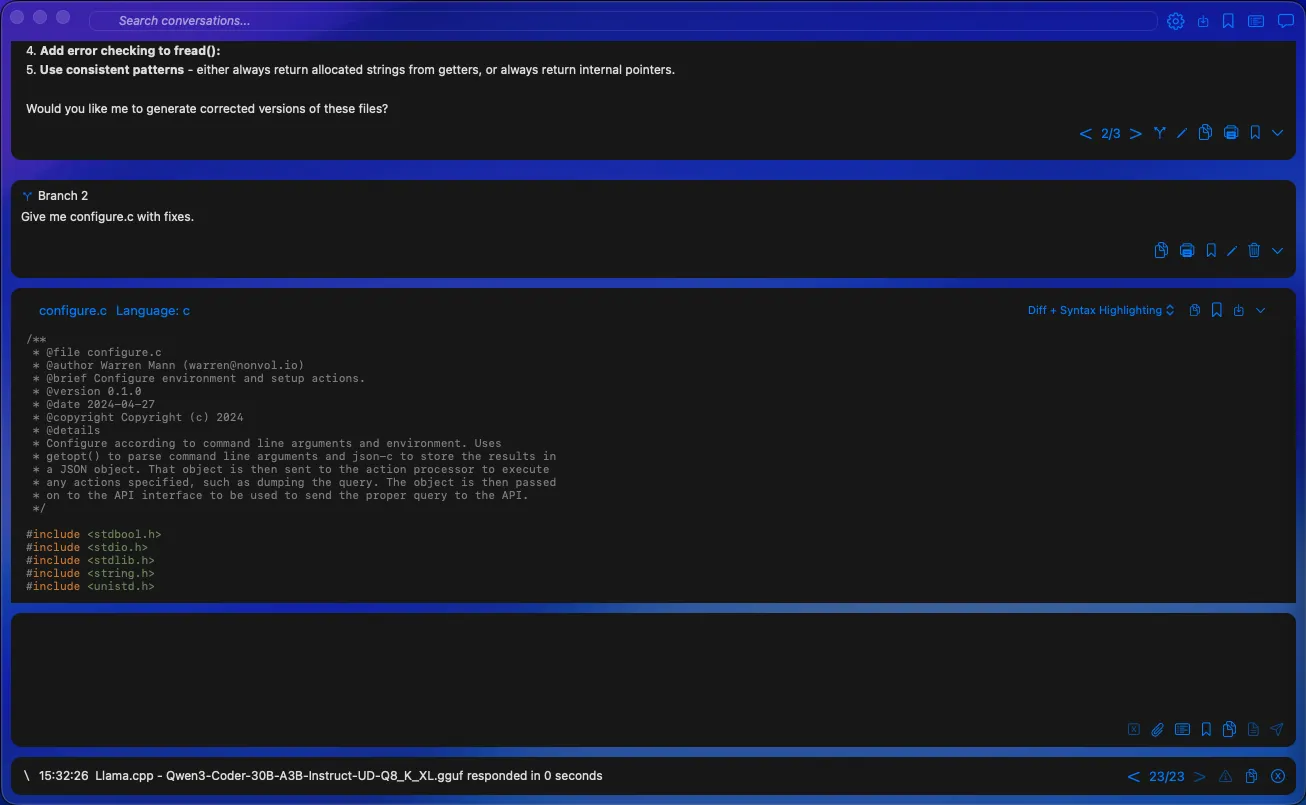Go to previous status message of 23/23
Image resolution: width=1306 pixels, height=805 pixels.
1133,776
